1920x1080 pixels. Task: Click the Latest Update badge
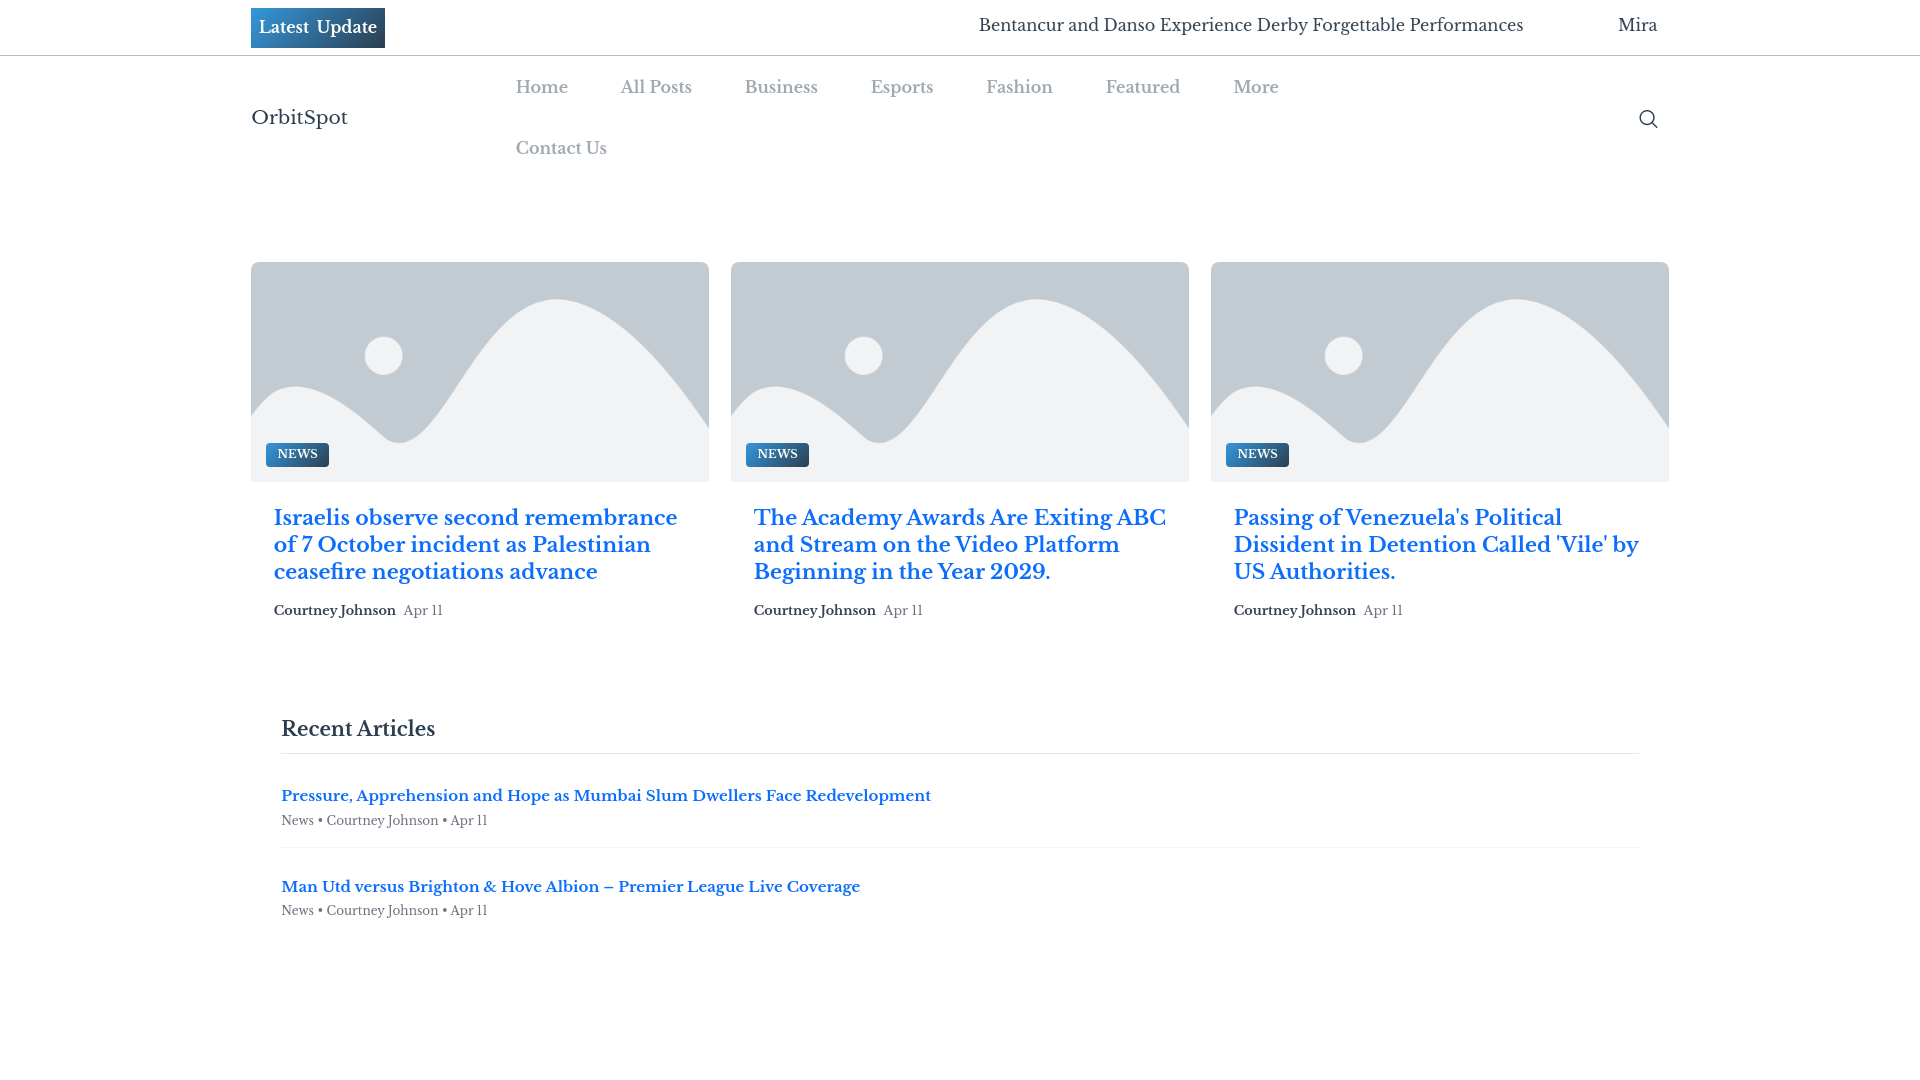pyautogui.click(x=318, y=28)
